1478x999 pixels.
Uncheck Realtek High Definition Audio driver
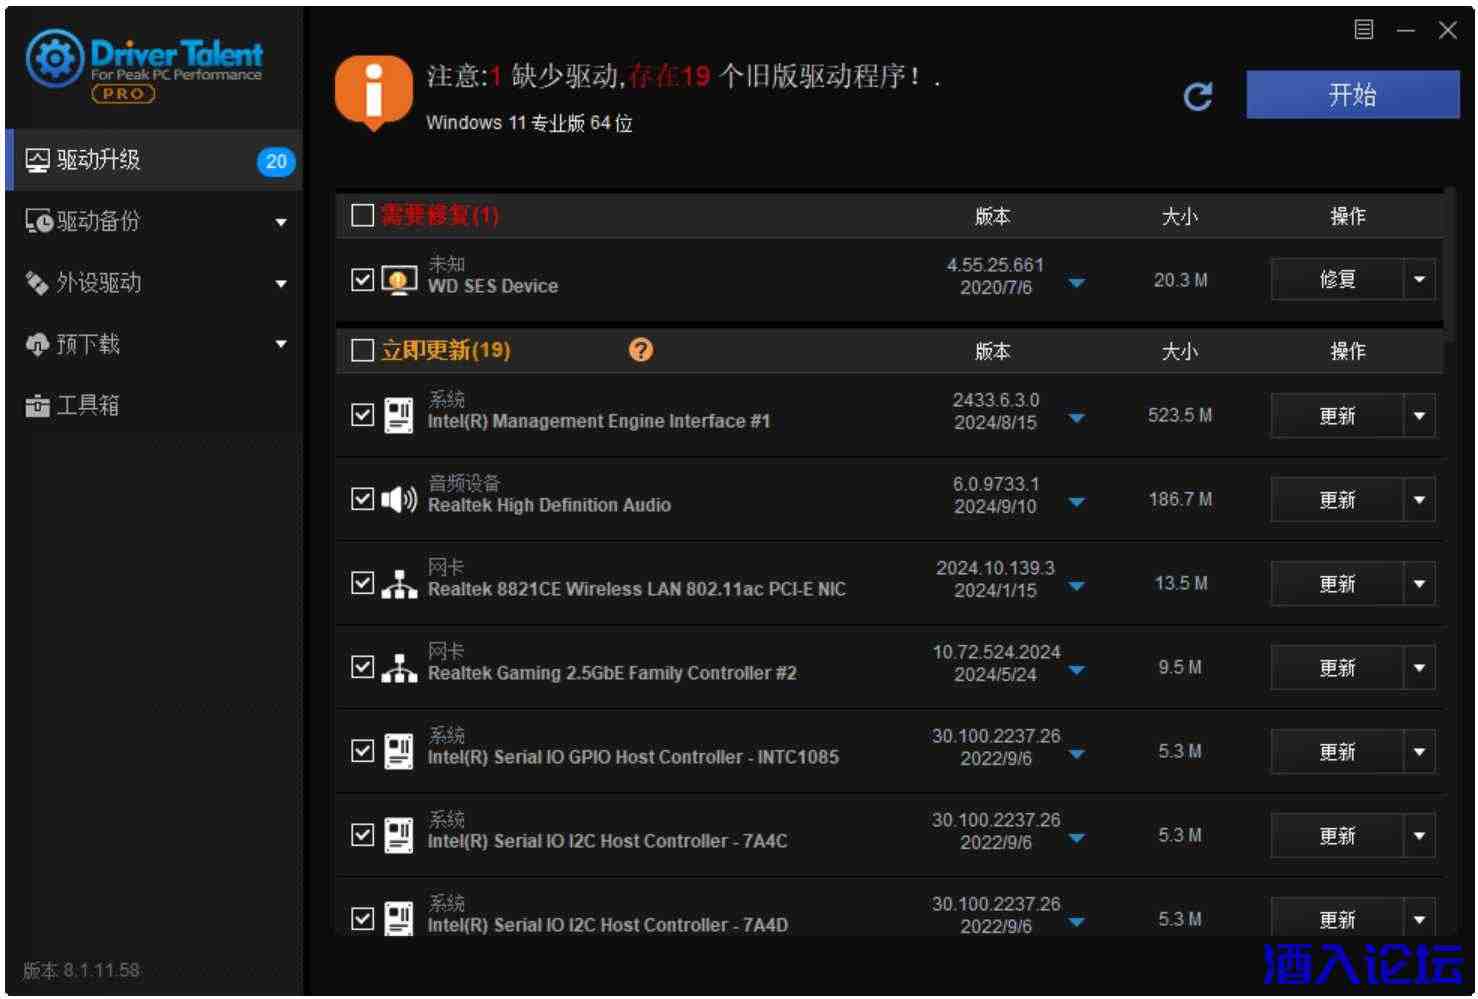pyautogui.click(x=364, y=497)
